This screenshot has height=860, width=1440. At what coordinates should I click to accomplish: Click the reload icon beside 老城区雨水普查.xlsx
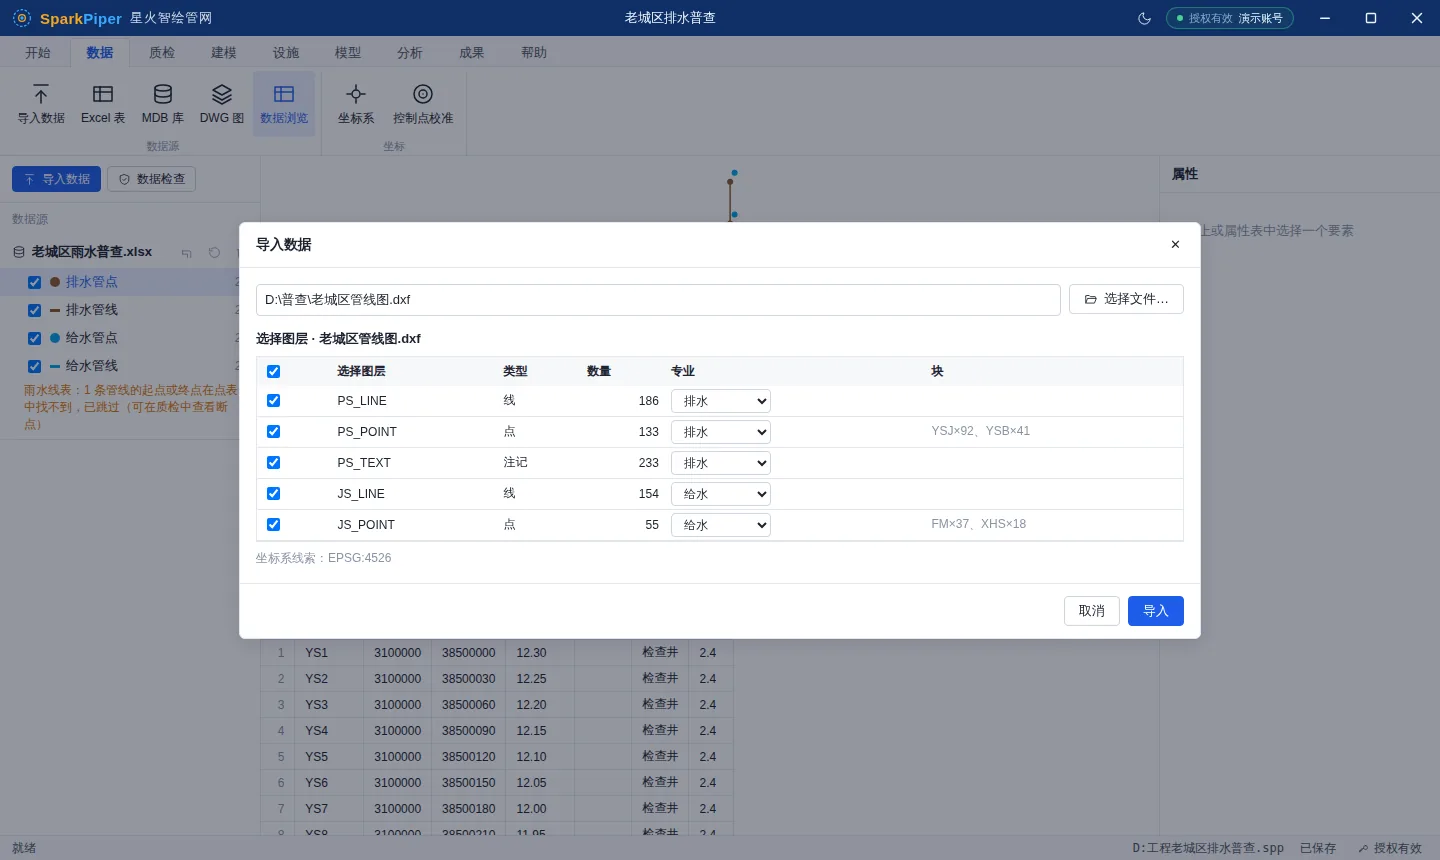(x=214, y=252)
